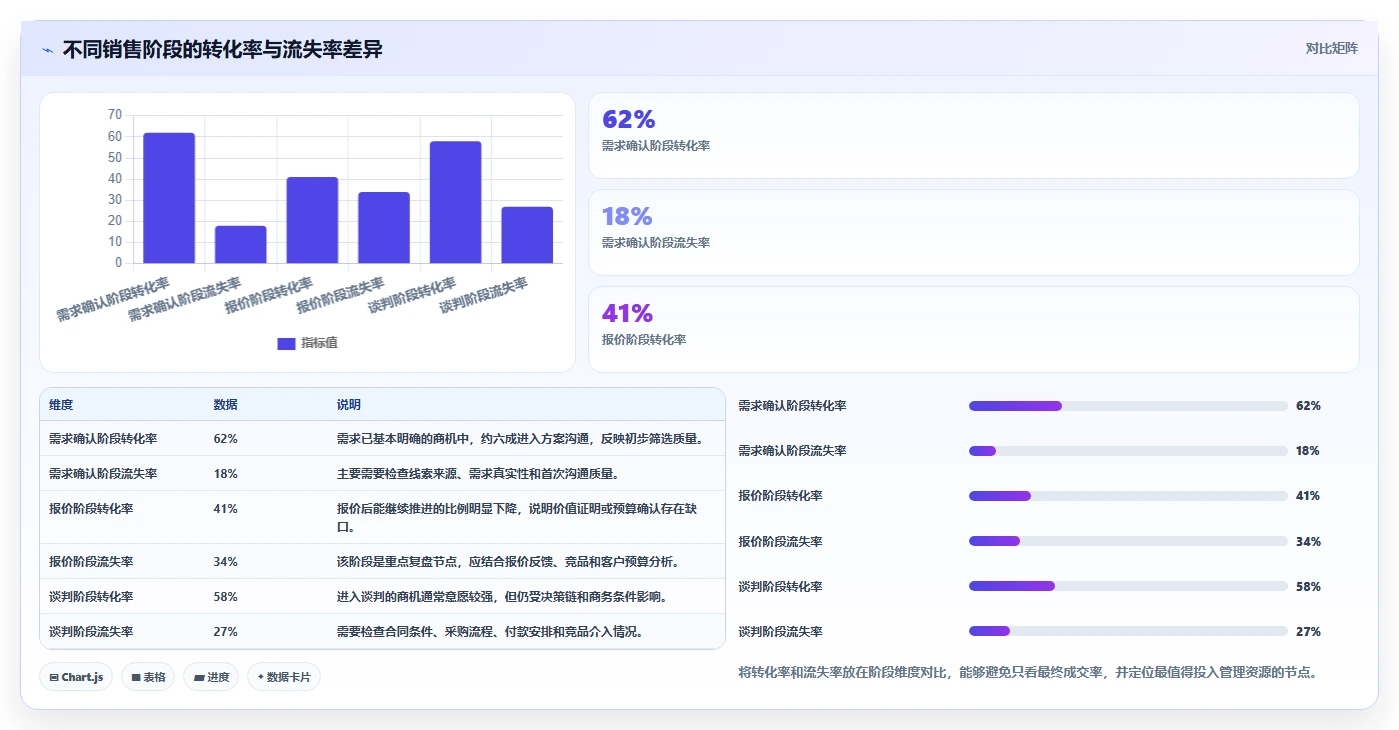The height and width of the screenshot is (730, 1399).
Task: Click the 41% value in the data card
Action: pyautogui.click(x=627, y=313)
